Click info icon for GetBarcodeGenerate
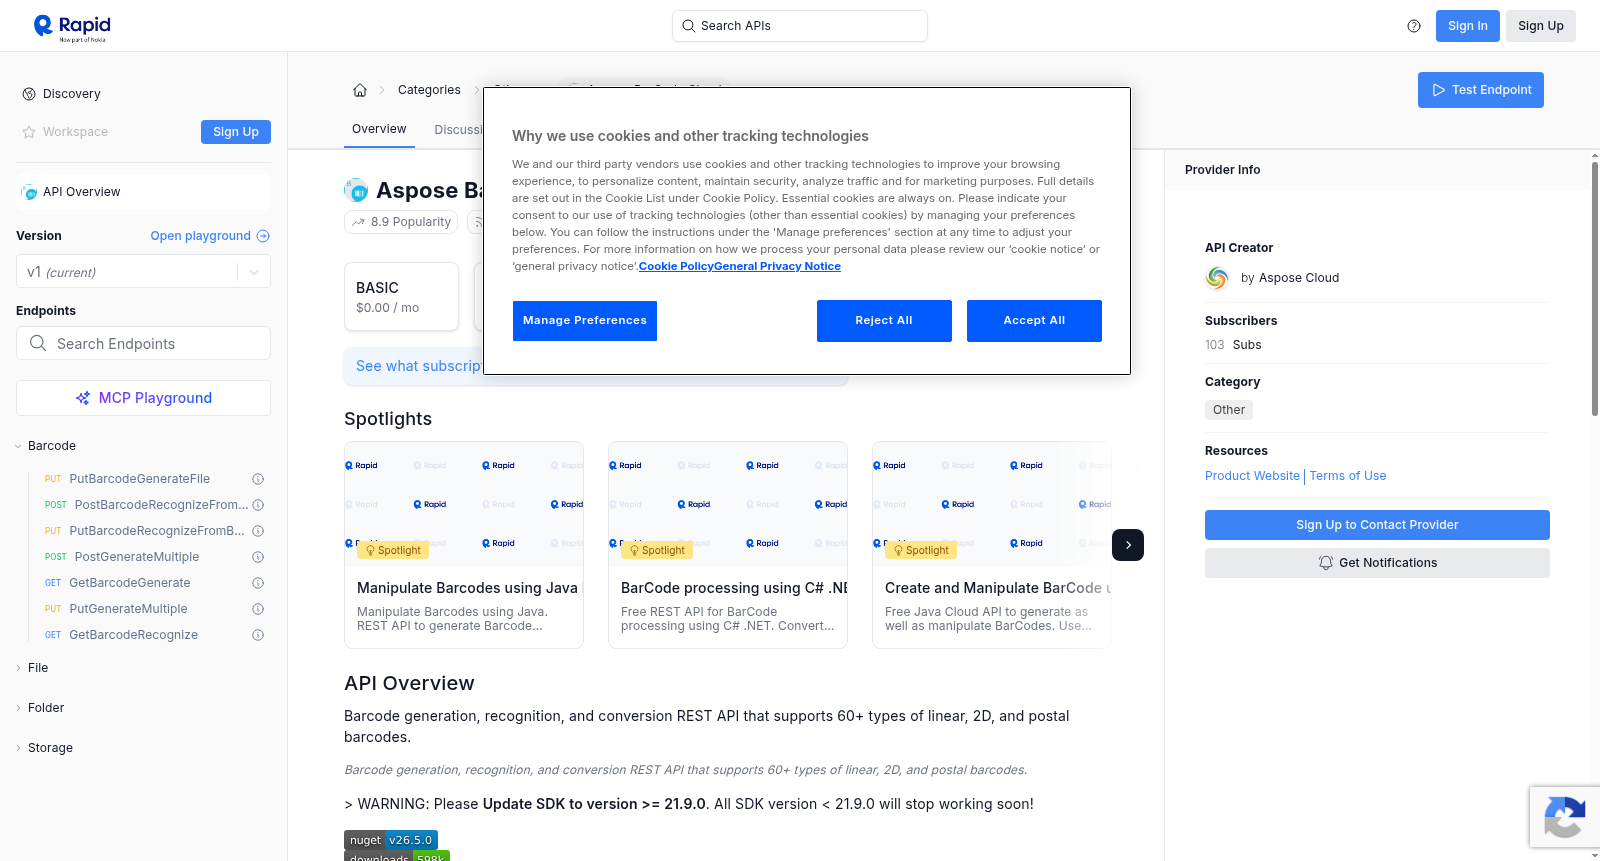 point(258,583)
